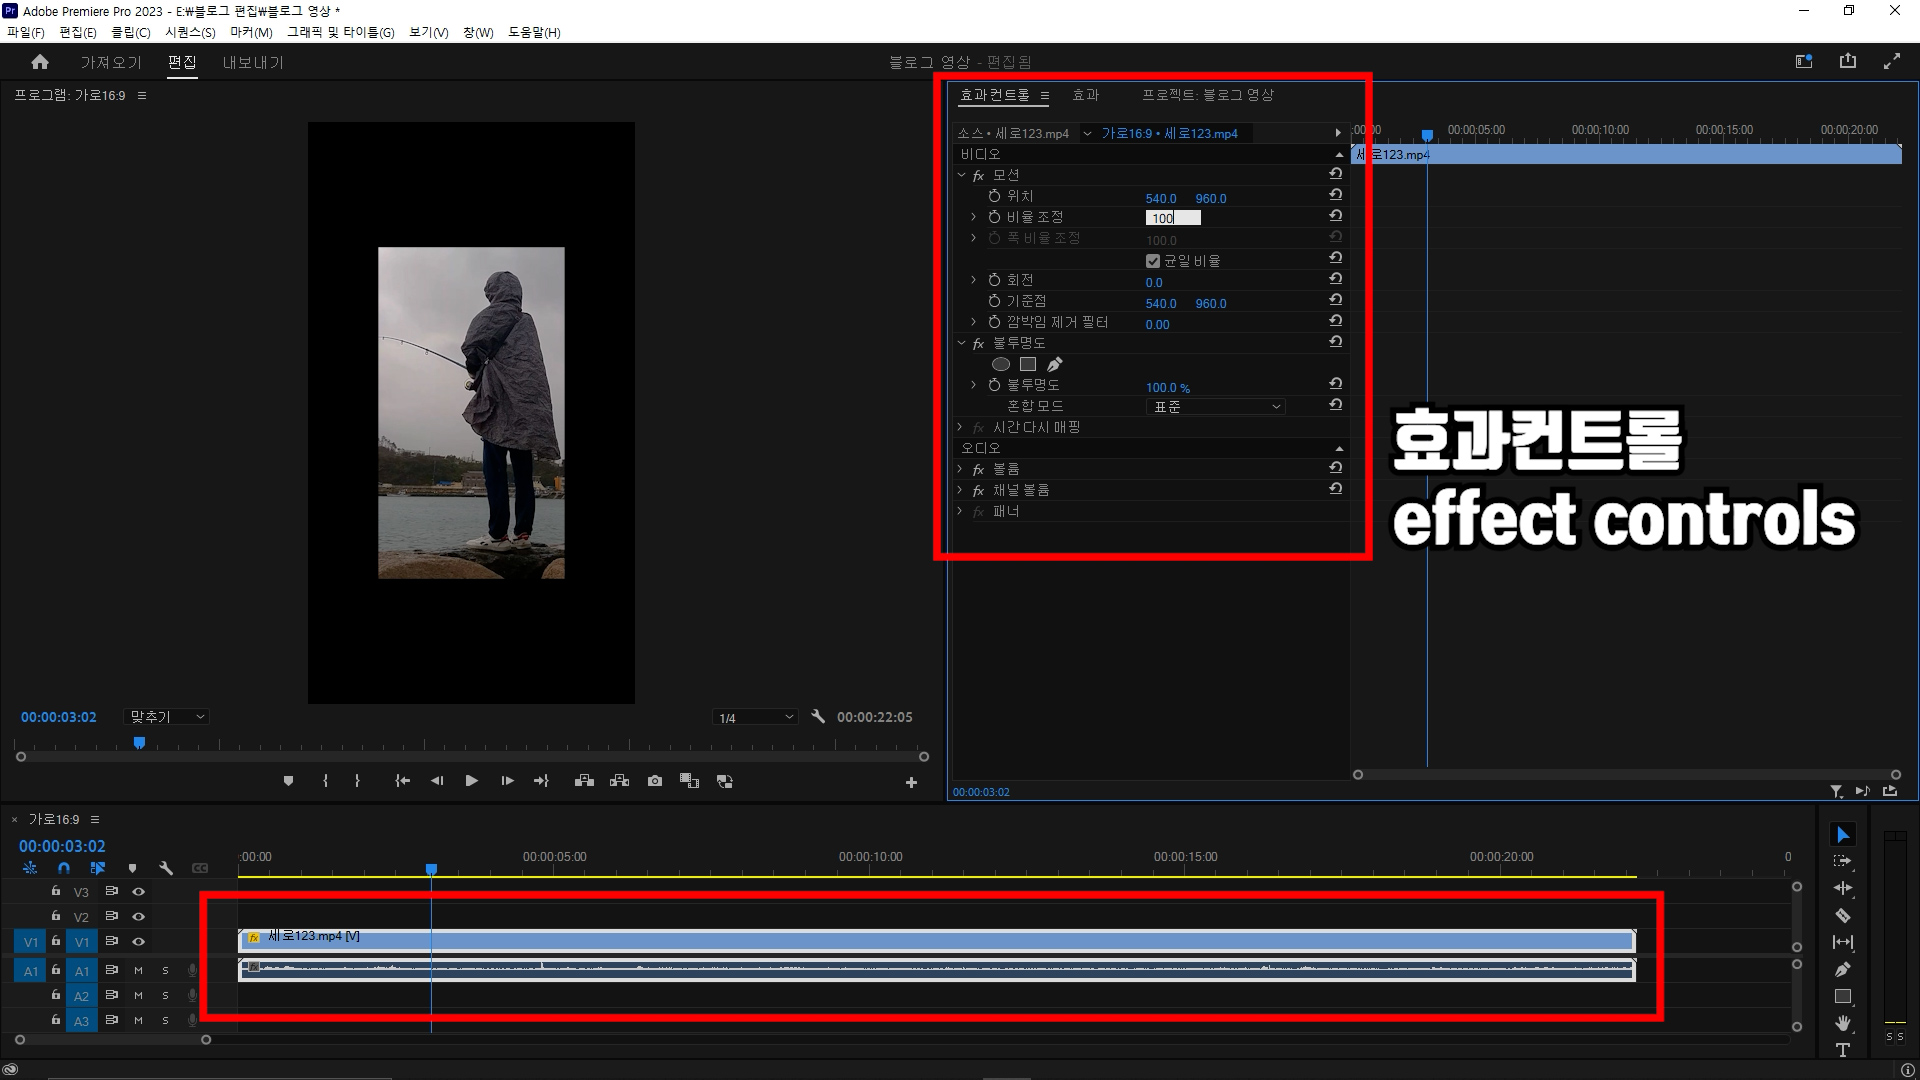Toggle the Snap magnet icon in timeline
The image size is (1920, 1080).
pyautogui.click(x=64, y=868)
